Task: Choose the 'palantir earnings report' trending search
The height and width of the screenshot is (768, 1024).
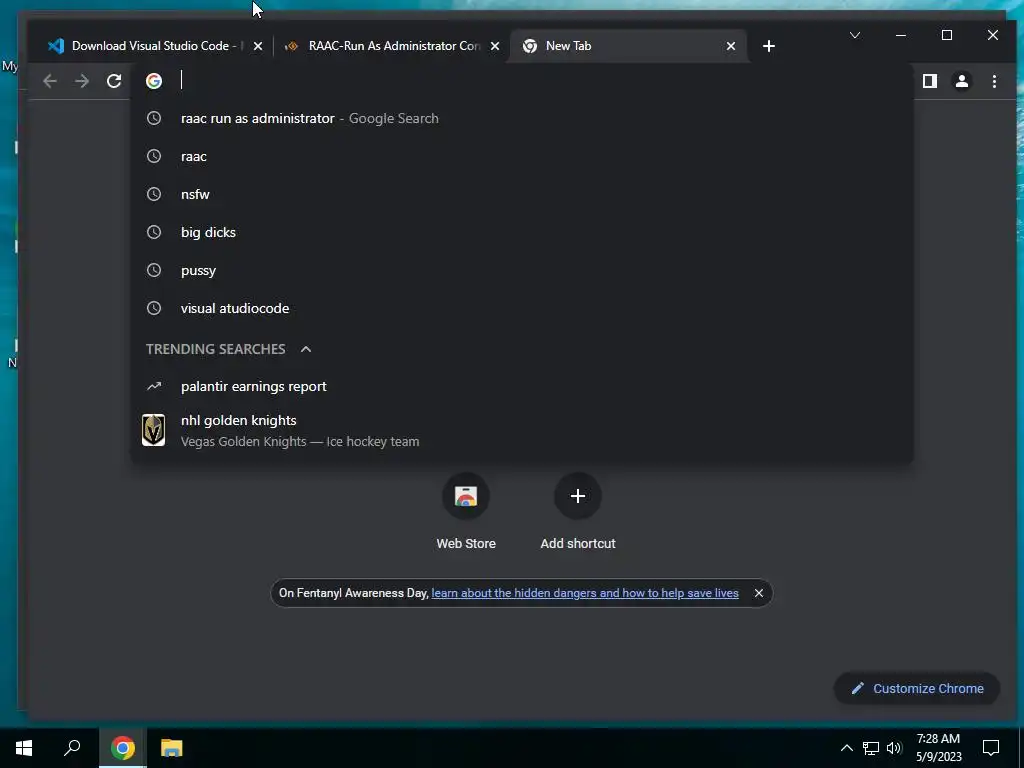Action: (x=521, y=387)
